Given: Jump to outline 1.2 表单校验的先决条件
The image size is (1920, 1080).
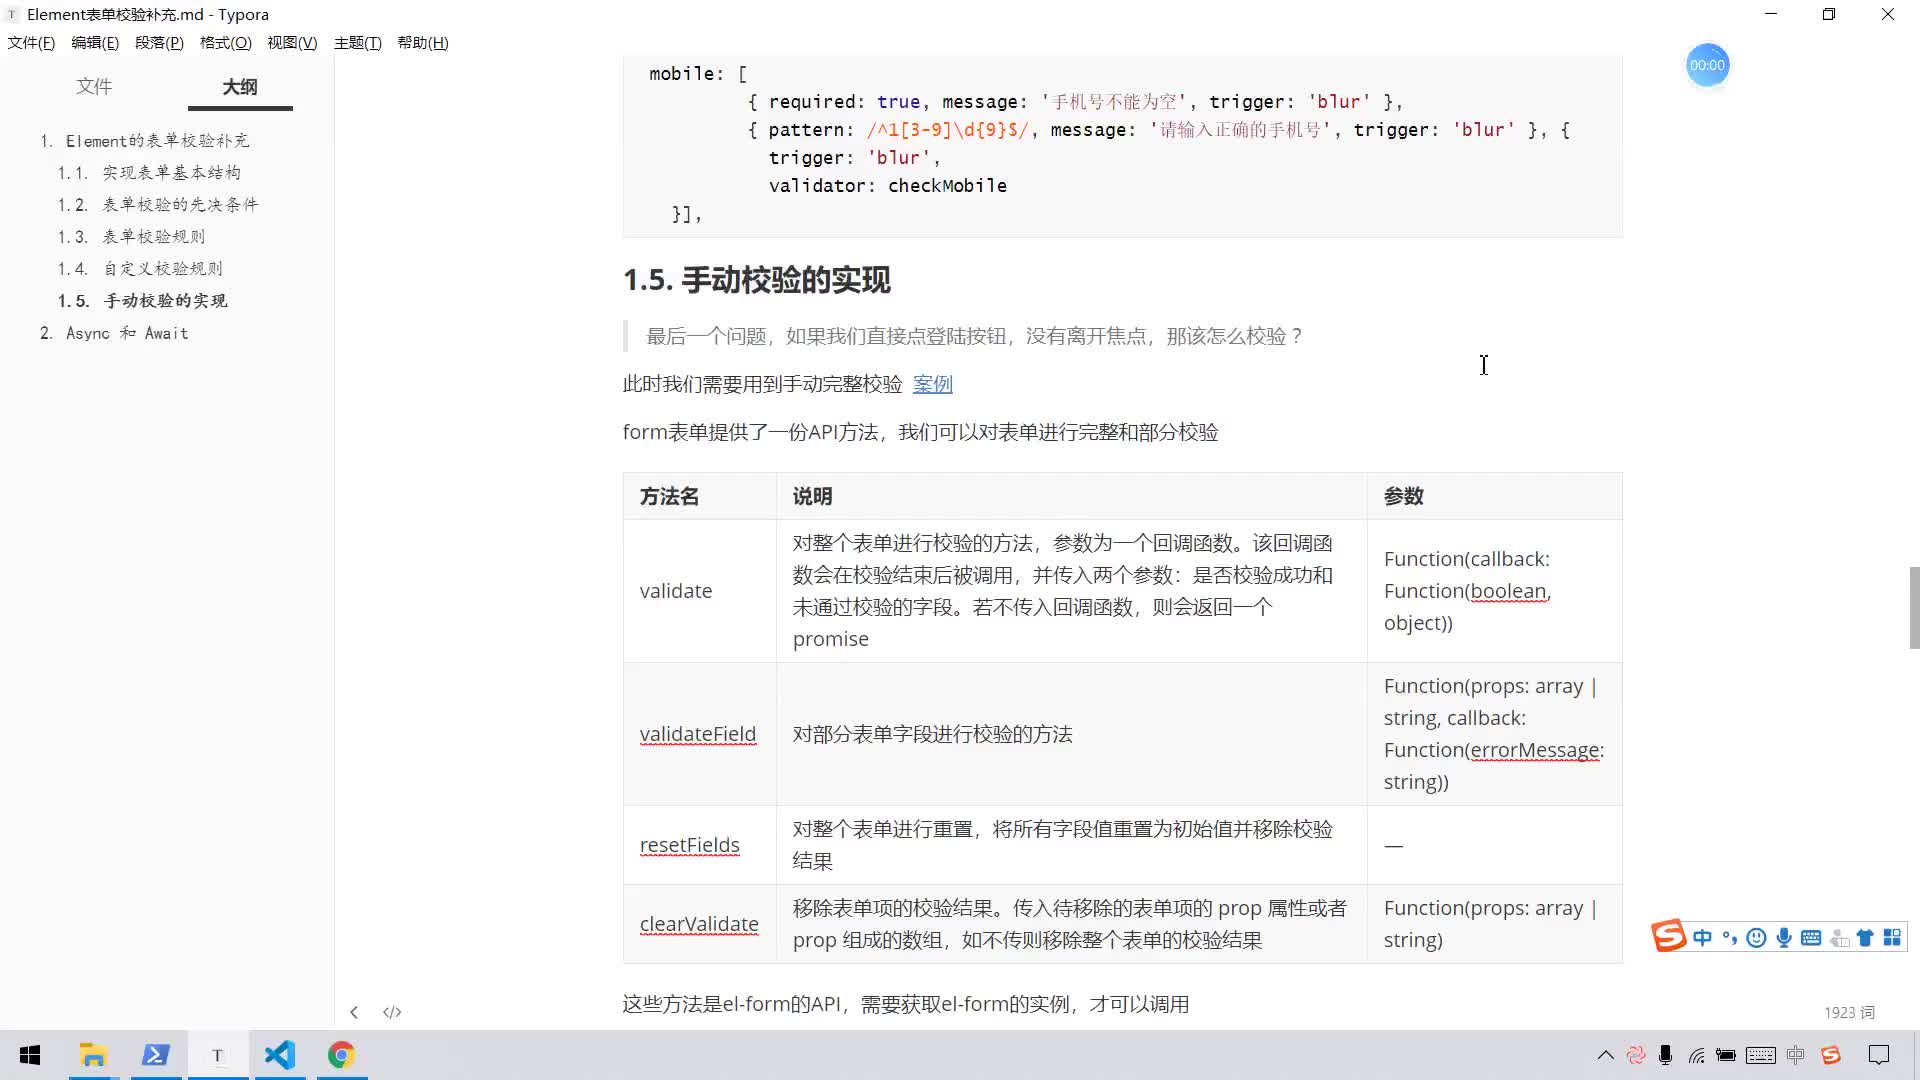Looking at the screenshot, I should click(180, 205).
